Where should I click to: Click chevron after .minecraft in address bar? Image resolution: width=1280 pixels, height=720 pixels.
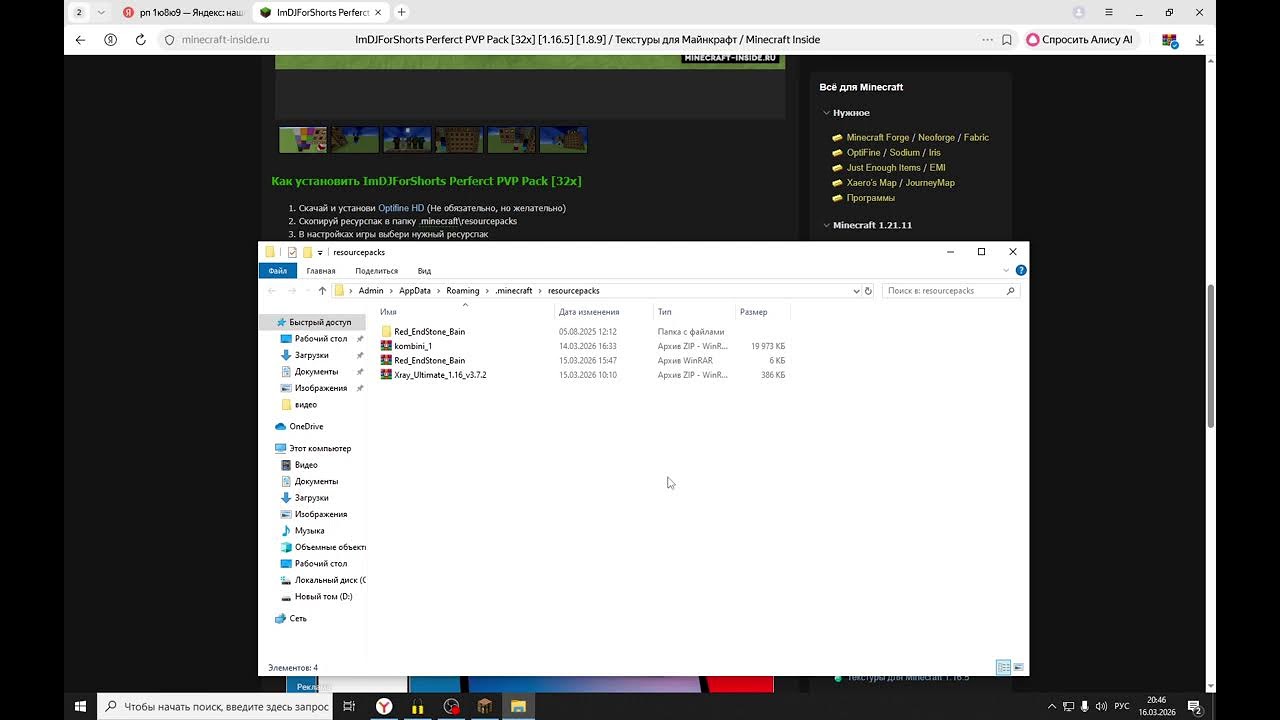(x=540, y=291)
